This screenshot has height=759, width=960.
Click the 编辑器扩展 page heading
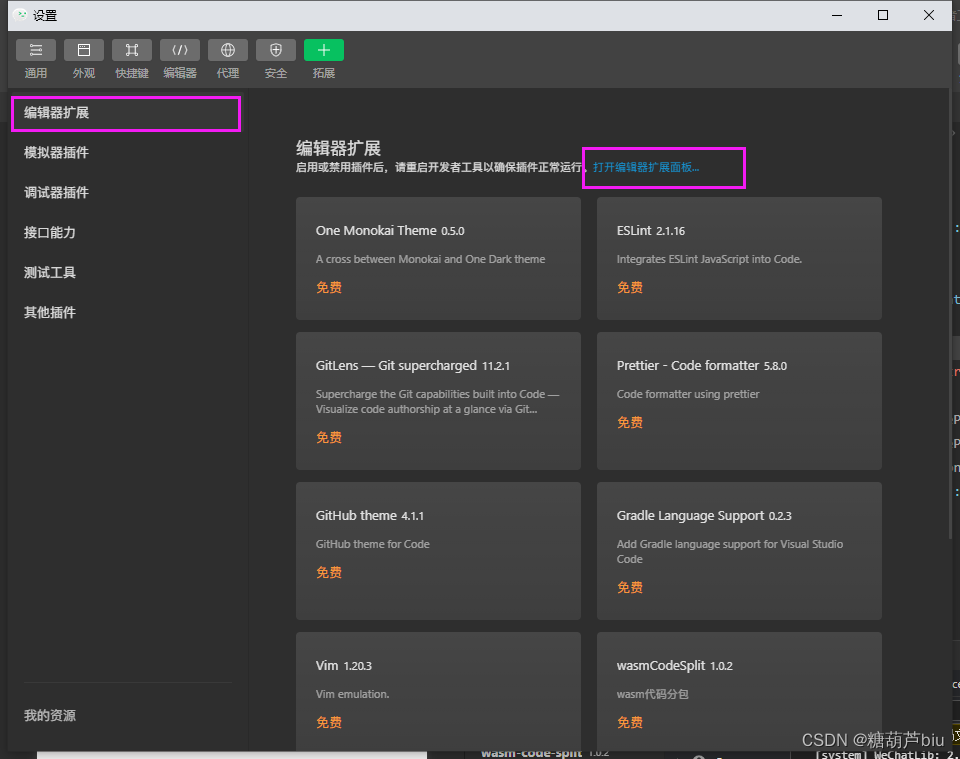[339, 148]
